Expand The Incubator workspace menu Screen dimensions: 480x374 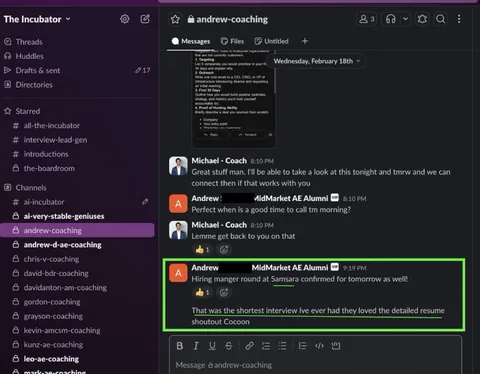pyautogui.click(x=37, y=19)
